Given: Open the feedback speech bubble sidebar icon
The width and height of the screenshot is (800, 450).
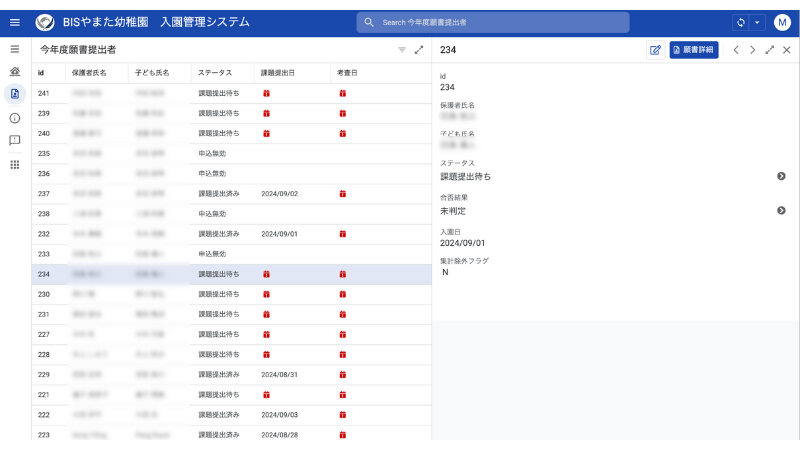Looking at the screenshot, I should click(x=15, y=140).
